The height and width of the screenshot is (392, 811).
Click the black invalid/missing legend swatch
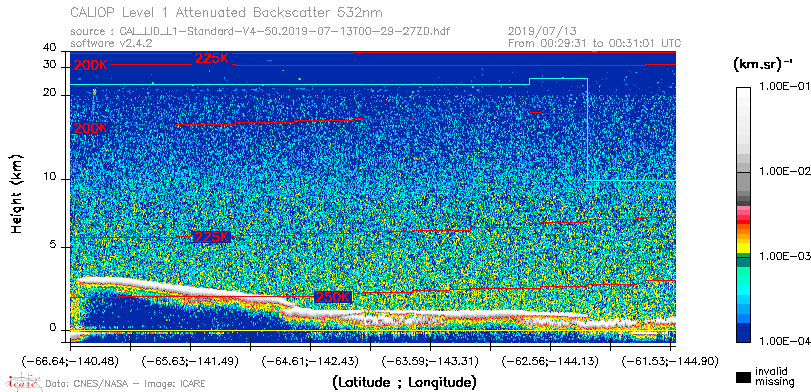click(x=744, y=378)
